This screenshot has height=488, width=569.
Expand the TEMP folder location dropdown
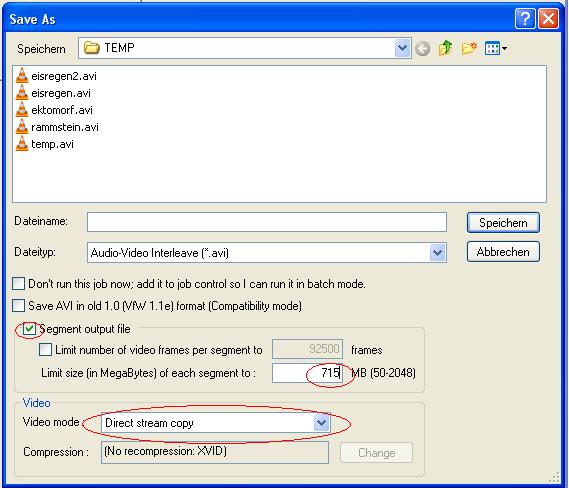coord(402,48)
